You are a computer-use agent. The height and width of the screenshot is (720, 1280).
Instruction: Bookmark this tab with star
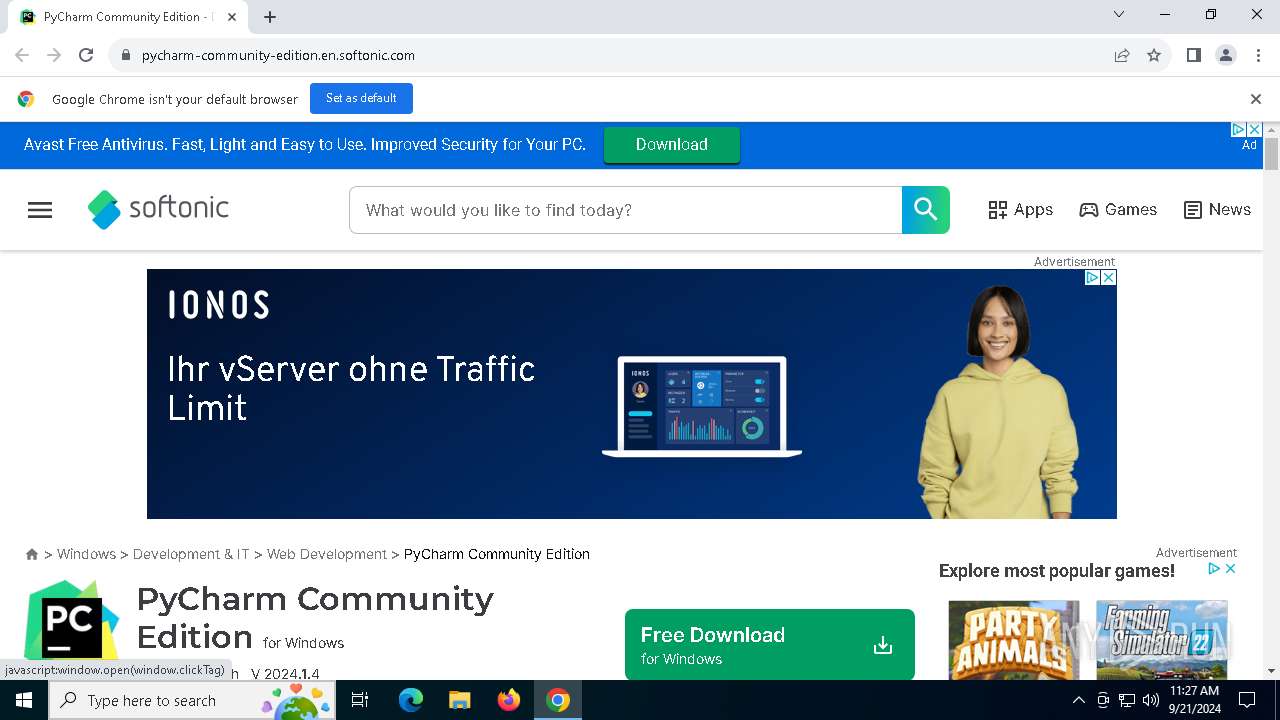pyautogui.click(x=1154, y=55)
